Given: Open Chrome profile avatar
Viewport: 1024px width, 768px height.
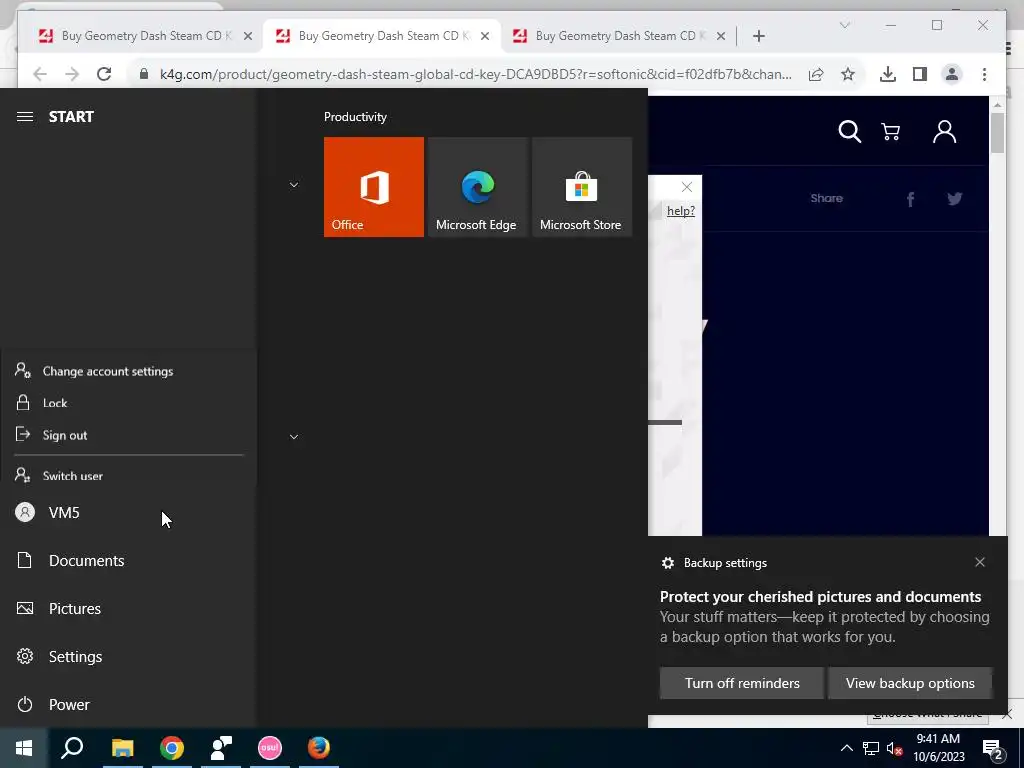Looking at the screenshot, I should [952, 74].
